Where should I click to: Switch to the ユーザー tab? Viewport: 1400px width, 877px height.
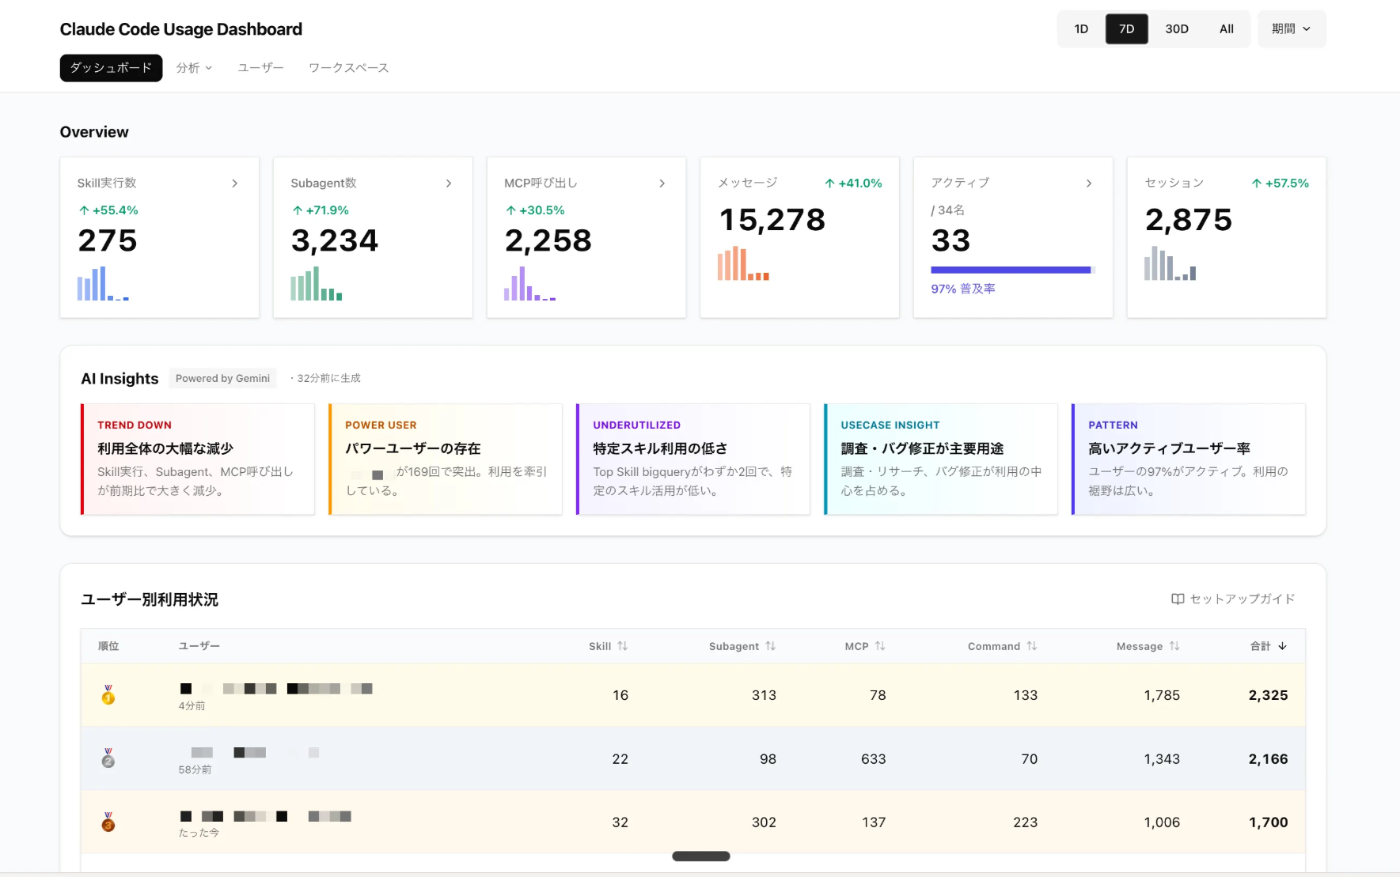(x=260, y=68)
